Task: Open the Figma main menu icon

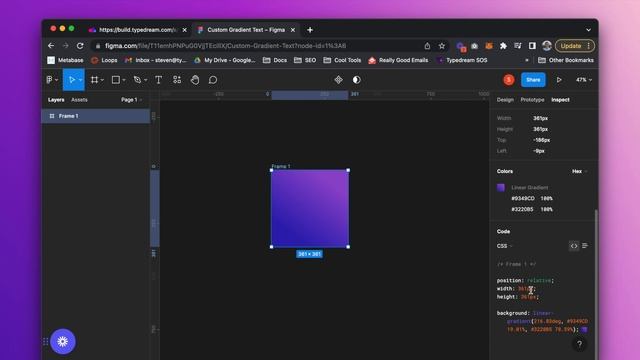Action: pyautogui.click(x=49, y=80)
